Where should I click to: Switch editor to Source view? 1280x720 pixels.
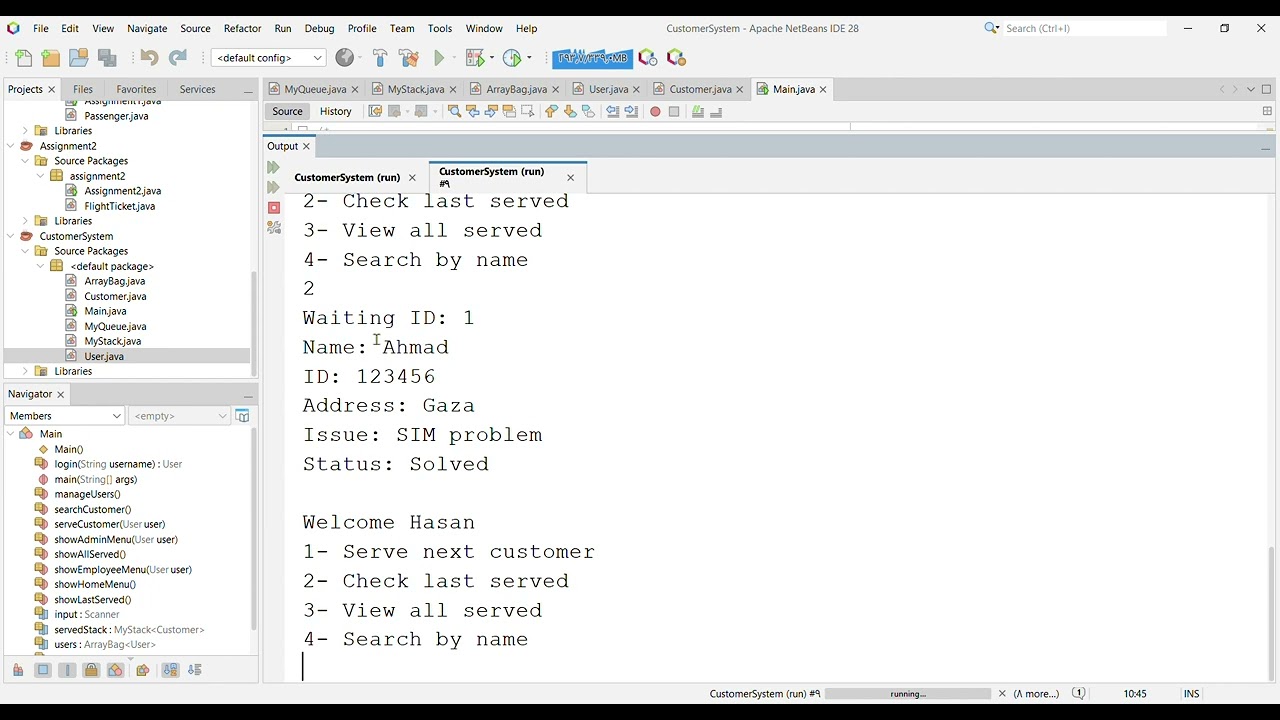(x=287, y=111)
